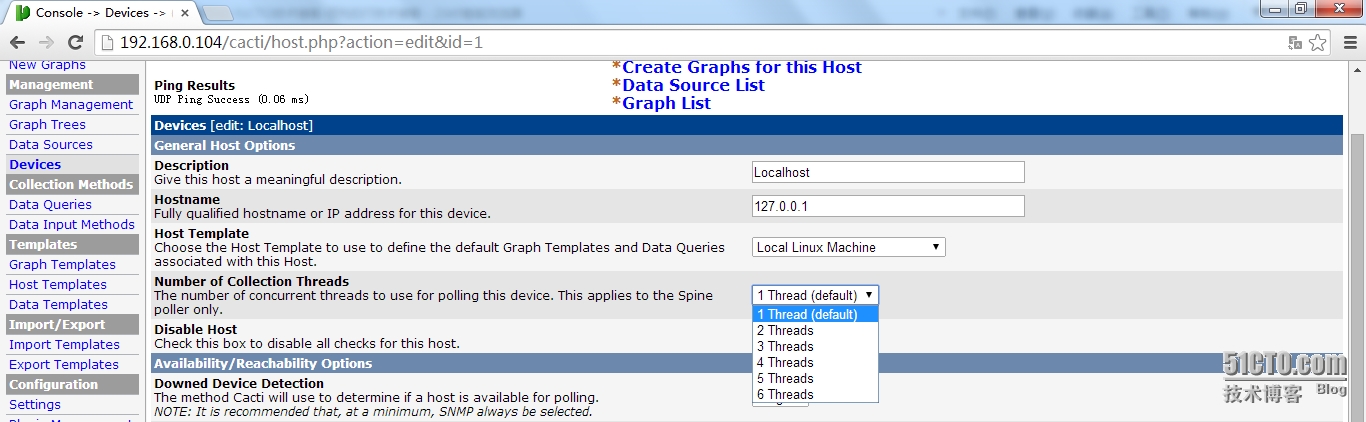This screenshot has height=422, width=1366.
Task: Reload the page with the refresh icon
Action: [75, 42]
